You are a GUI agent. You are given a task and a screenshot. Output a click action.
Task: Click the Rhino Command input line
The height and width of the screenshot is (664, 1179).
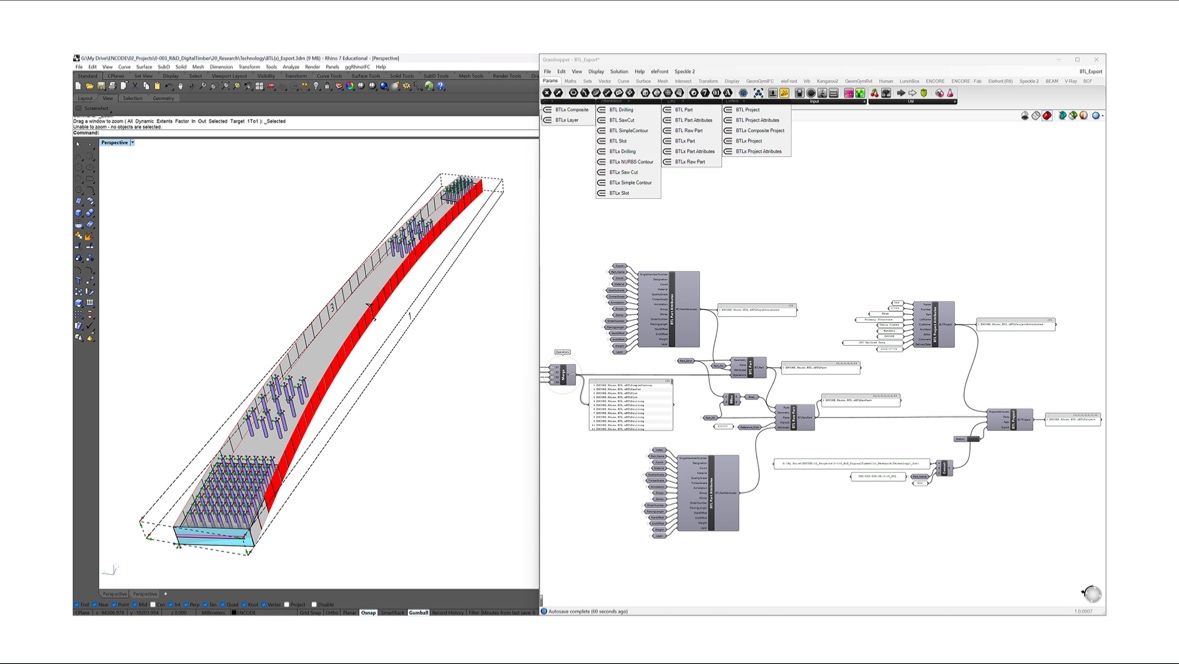[306, 133]
